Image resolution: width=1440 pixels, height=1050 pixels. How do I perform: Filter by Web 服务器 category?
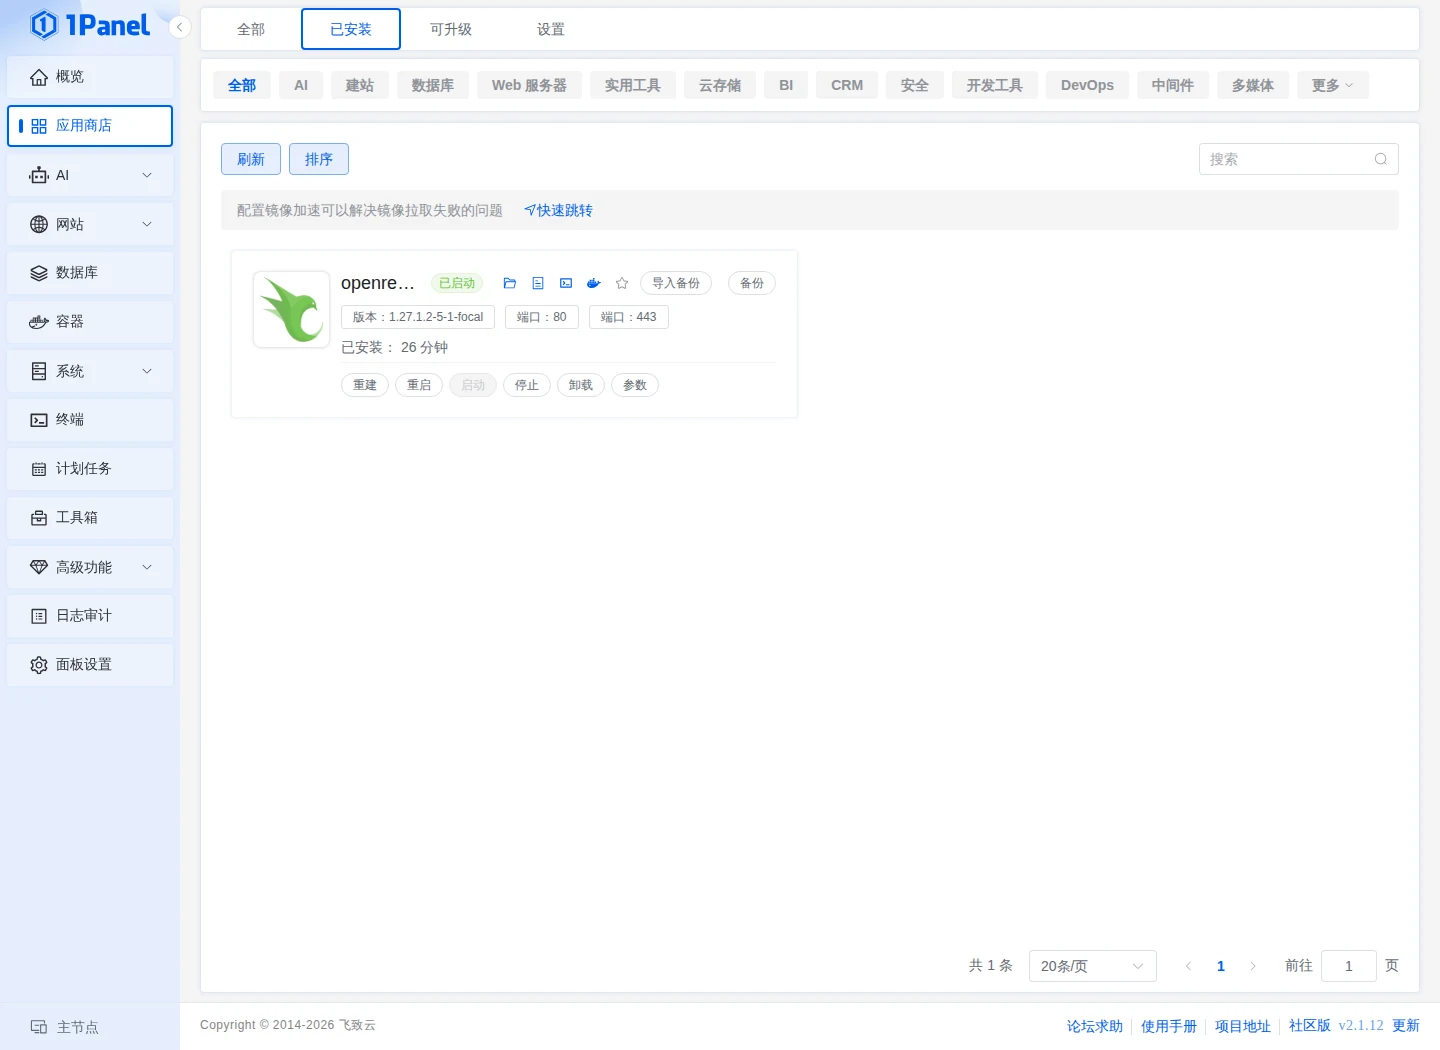[529, 85]
